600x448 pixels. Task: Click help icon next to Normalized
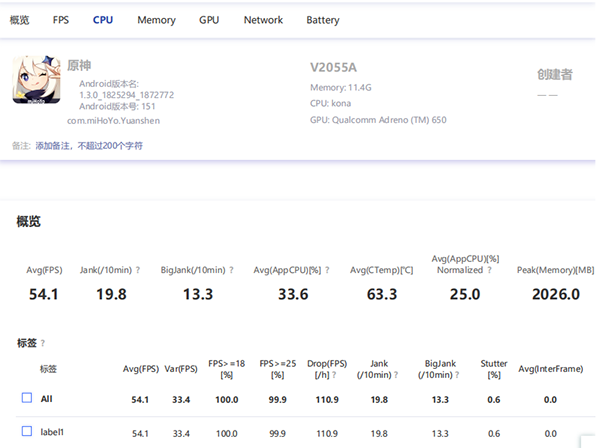click(489, 270)
